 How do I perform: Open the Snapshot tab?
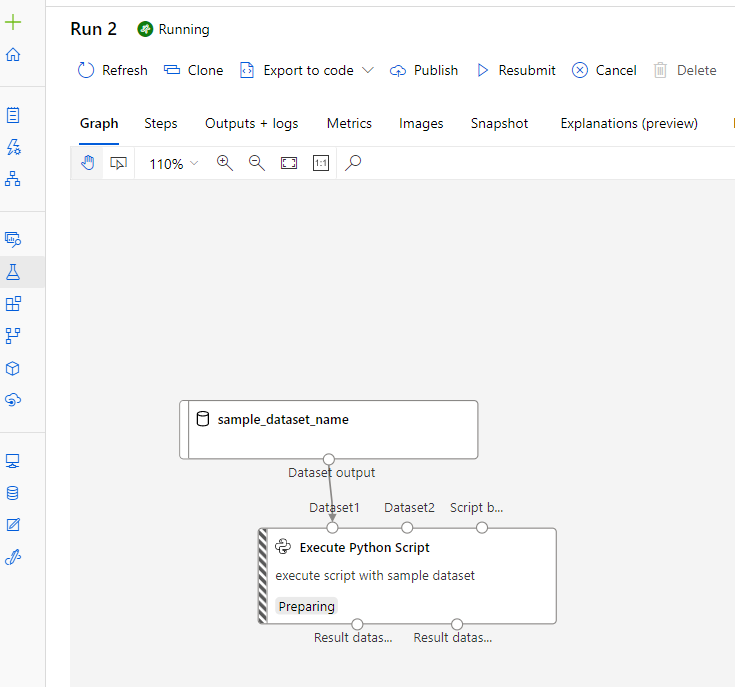[499, 123]
